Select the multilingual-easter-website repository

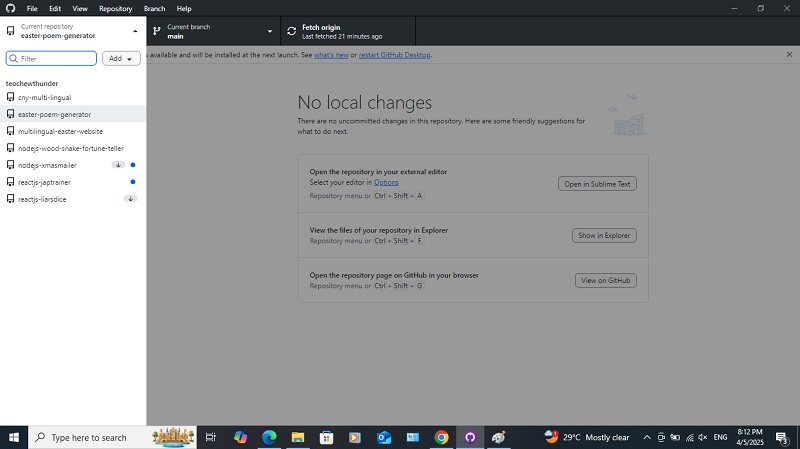point(73,131)
